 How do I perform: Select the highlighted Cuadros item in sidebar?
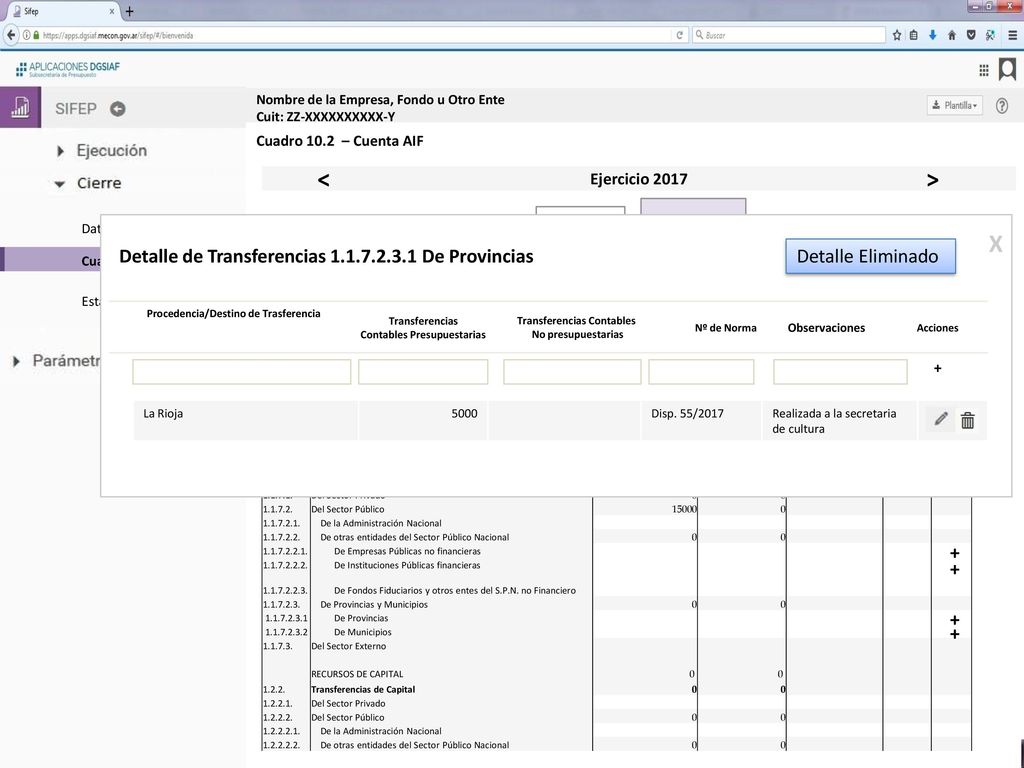[51, 260]
